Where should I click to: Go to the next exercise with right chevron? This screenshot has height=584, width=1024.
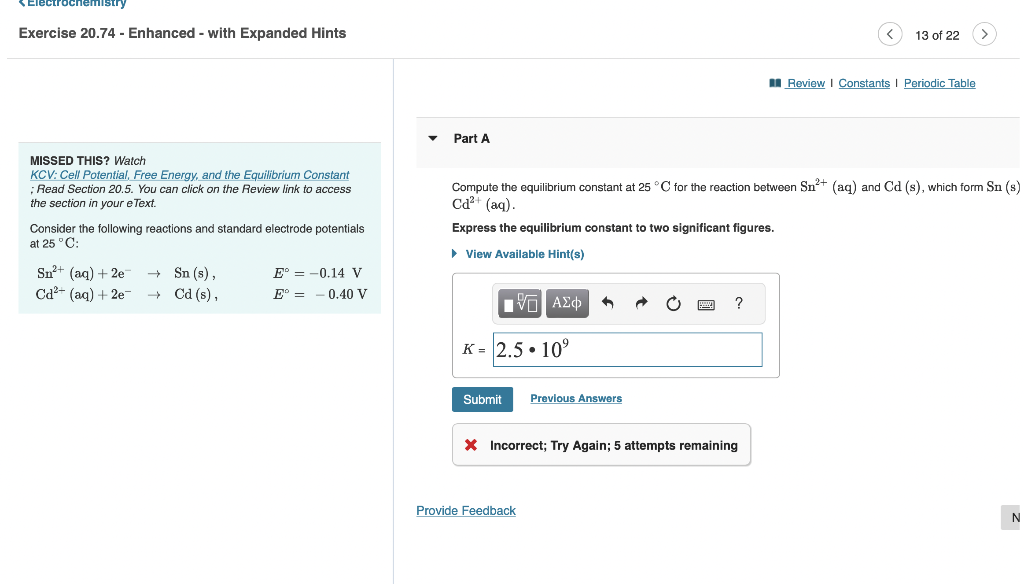(x=984, y=33)
